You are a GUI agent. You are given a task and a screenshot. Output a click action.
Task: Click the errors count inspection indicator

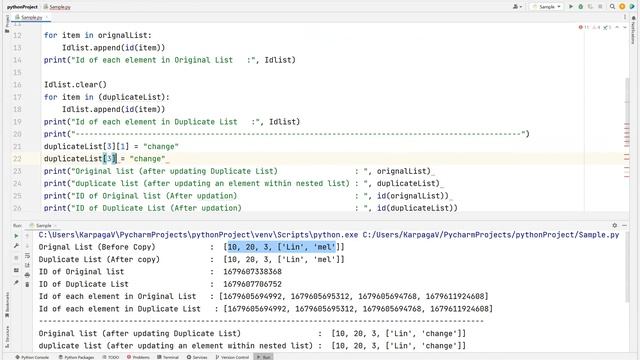584,27
